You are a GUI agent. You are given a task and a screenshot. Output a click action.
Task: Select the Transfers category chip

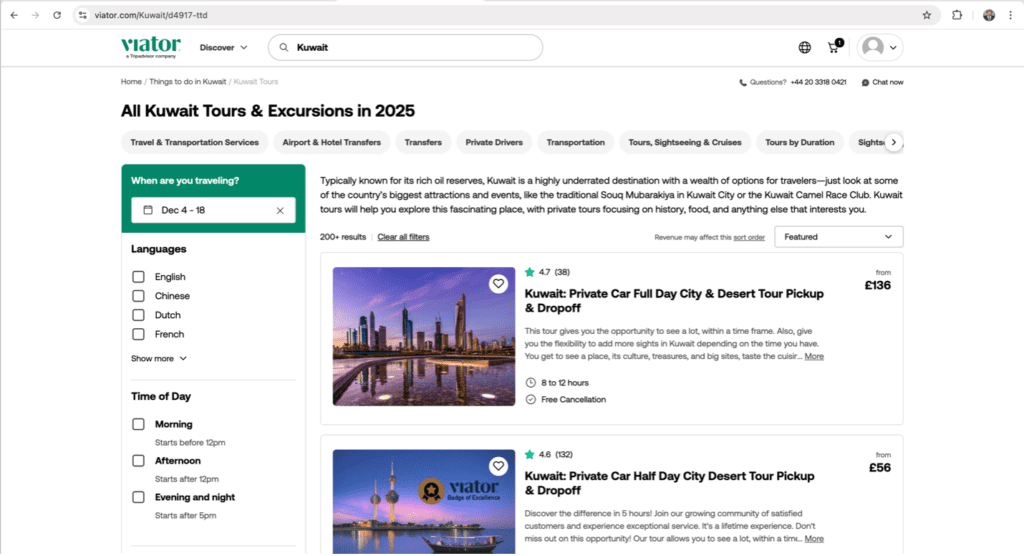tap(423, 142)
